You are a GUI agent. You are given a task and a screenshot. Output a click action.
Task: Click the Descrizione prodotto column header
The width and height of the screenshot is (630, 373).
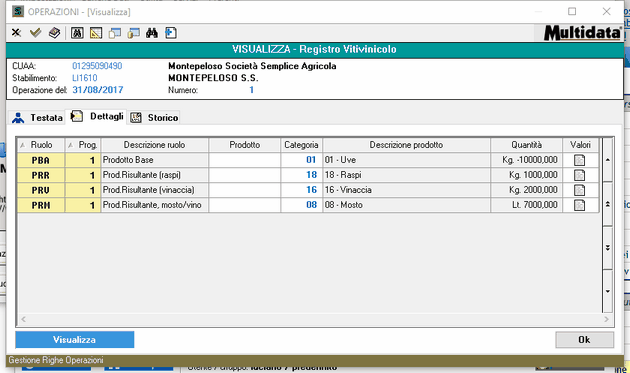(406, 145)
